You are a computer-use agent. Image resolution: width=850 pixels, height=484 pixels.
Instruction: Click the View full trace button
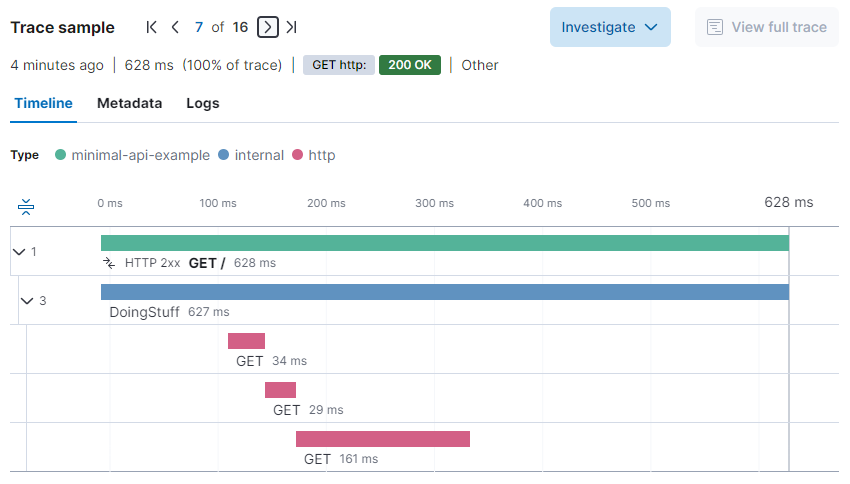pos(767,27)
